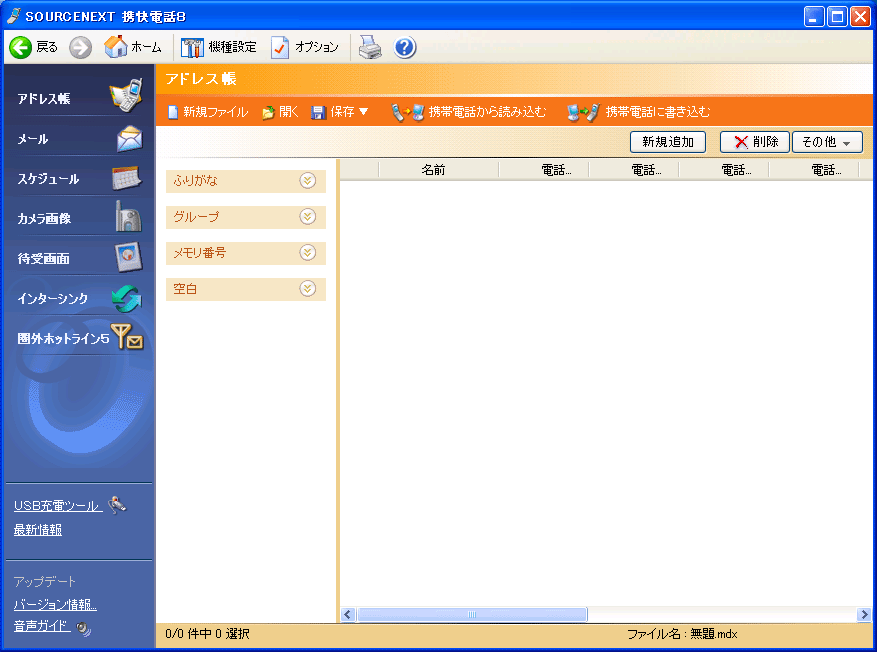This screenshot has height=652, width=877.
Task: Click the 戻る text label
Action: tap(47, 47)
